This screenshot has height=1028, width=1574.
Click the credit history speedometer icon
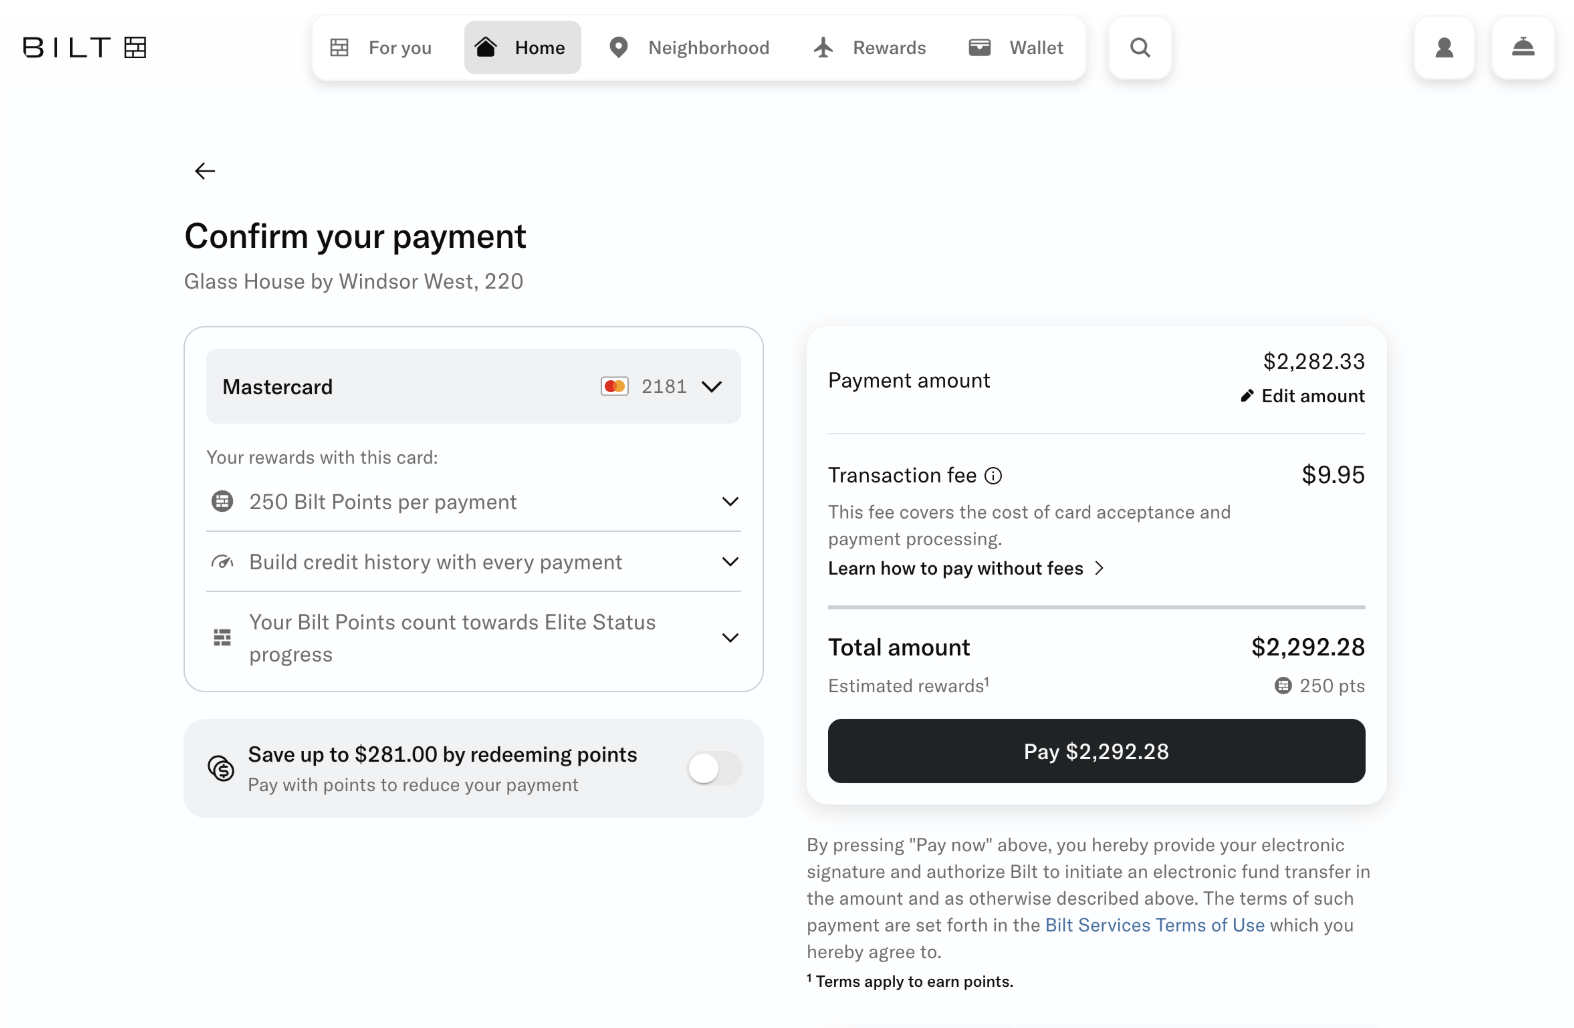[x=222, y=561]
